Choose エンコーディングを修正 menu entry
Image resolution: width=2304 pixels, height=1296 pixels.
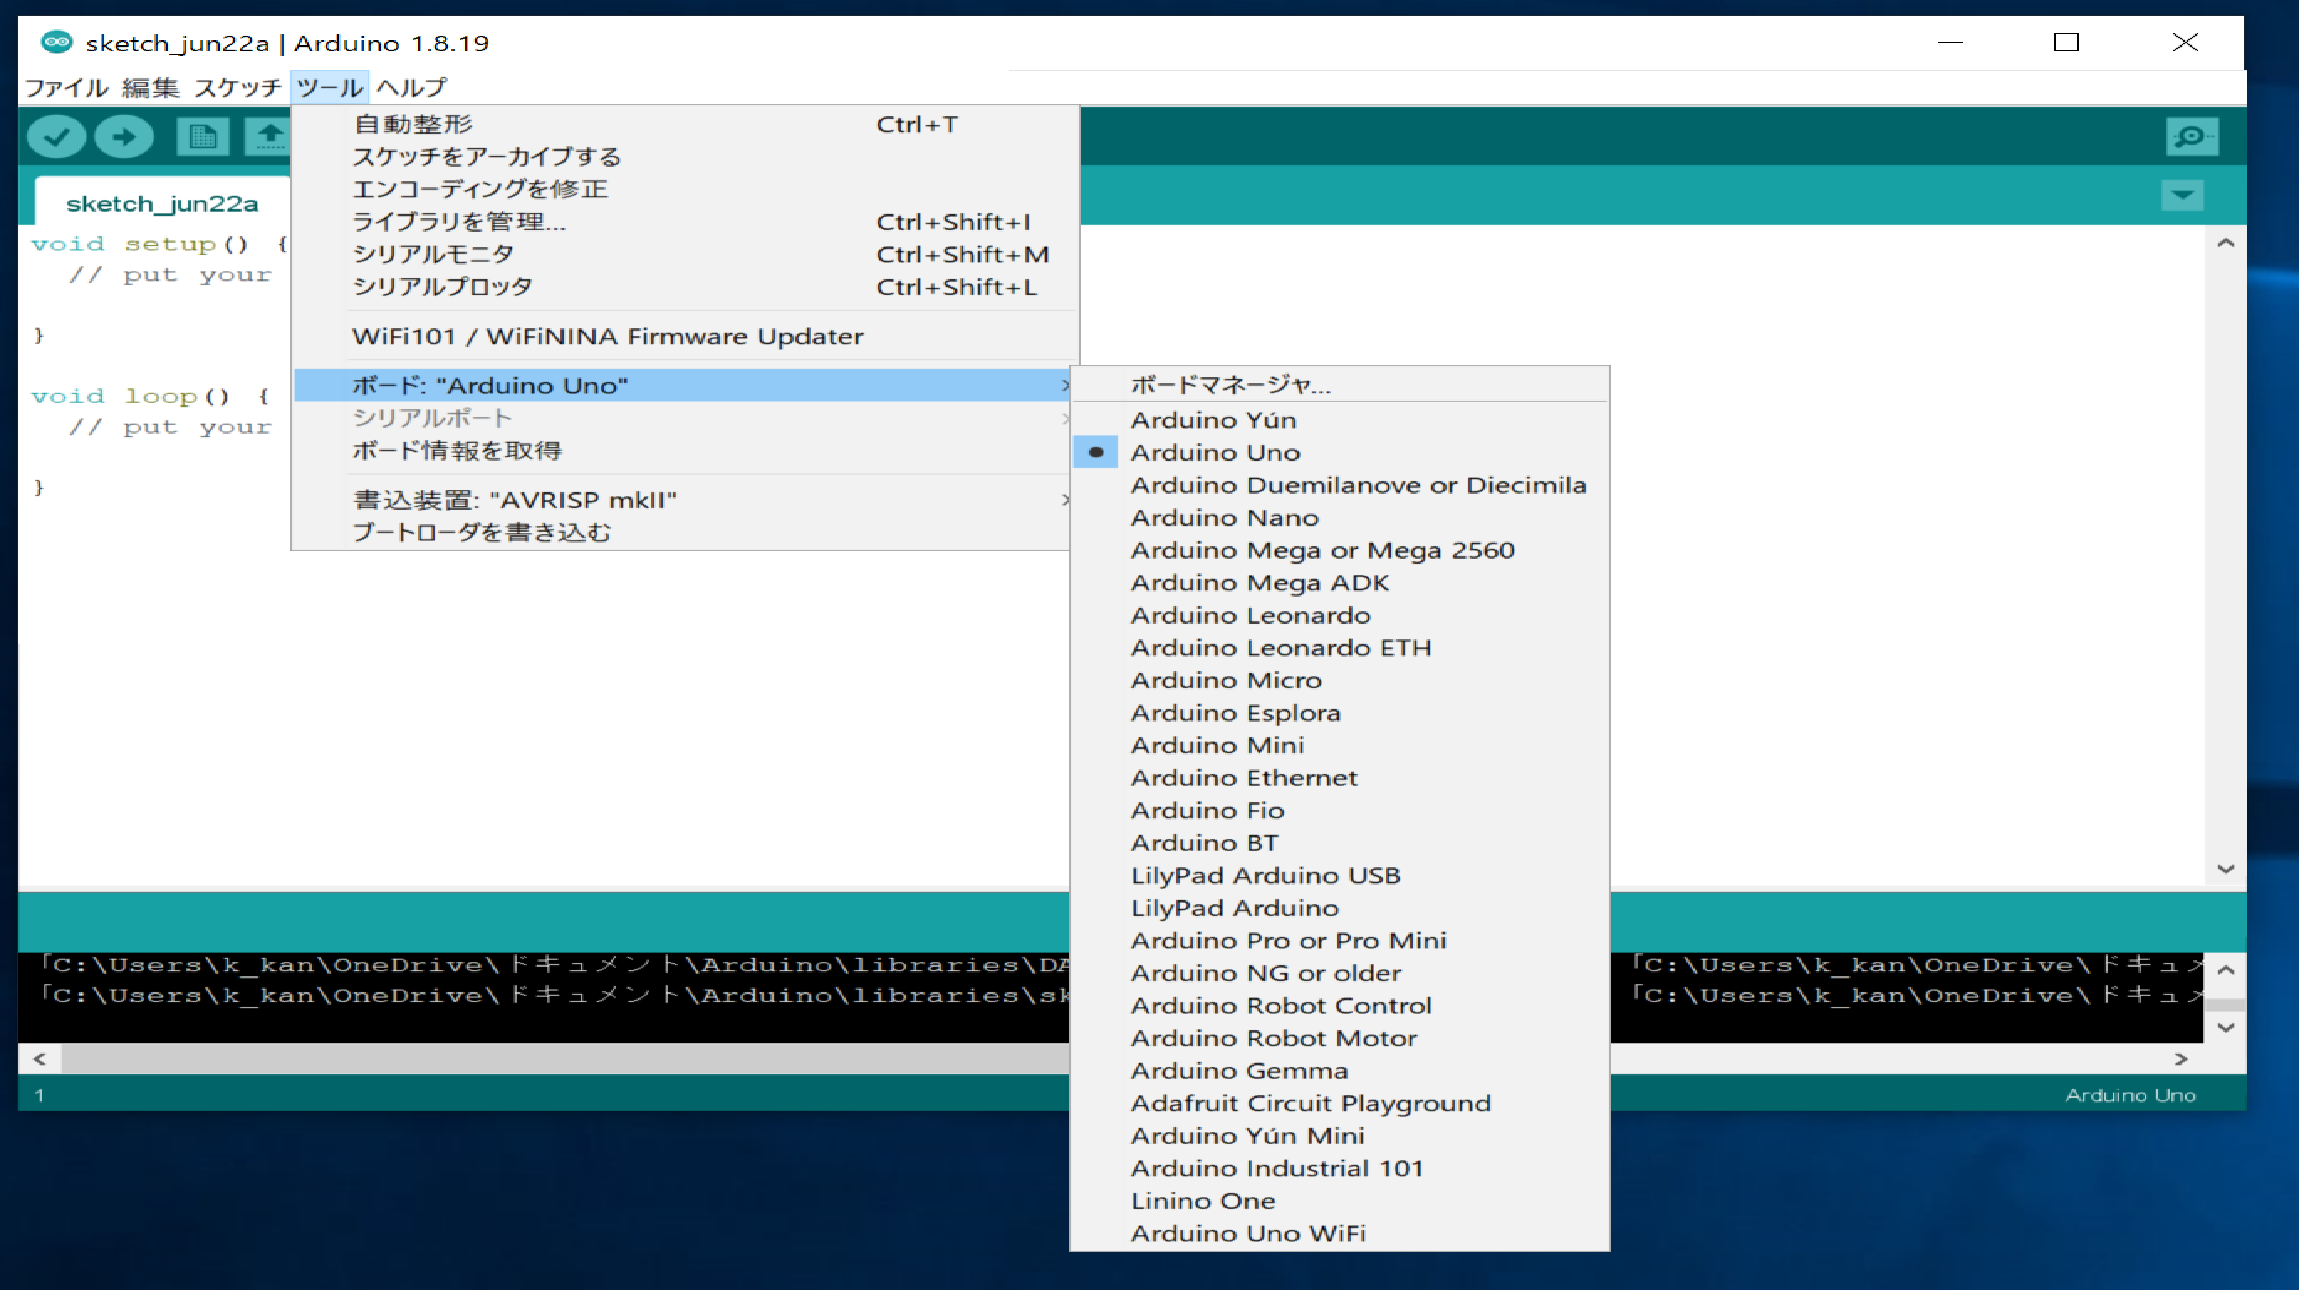[x=685, y=189]
